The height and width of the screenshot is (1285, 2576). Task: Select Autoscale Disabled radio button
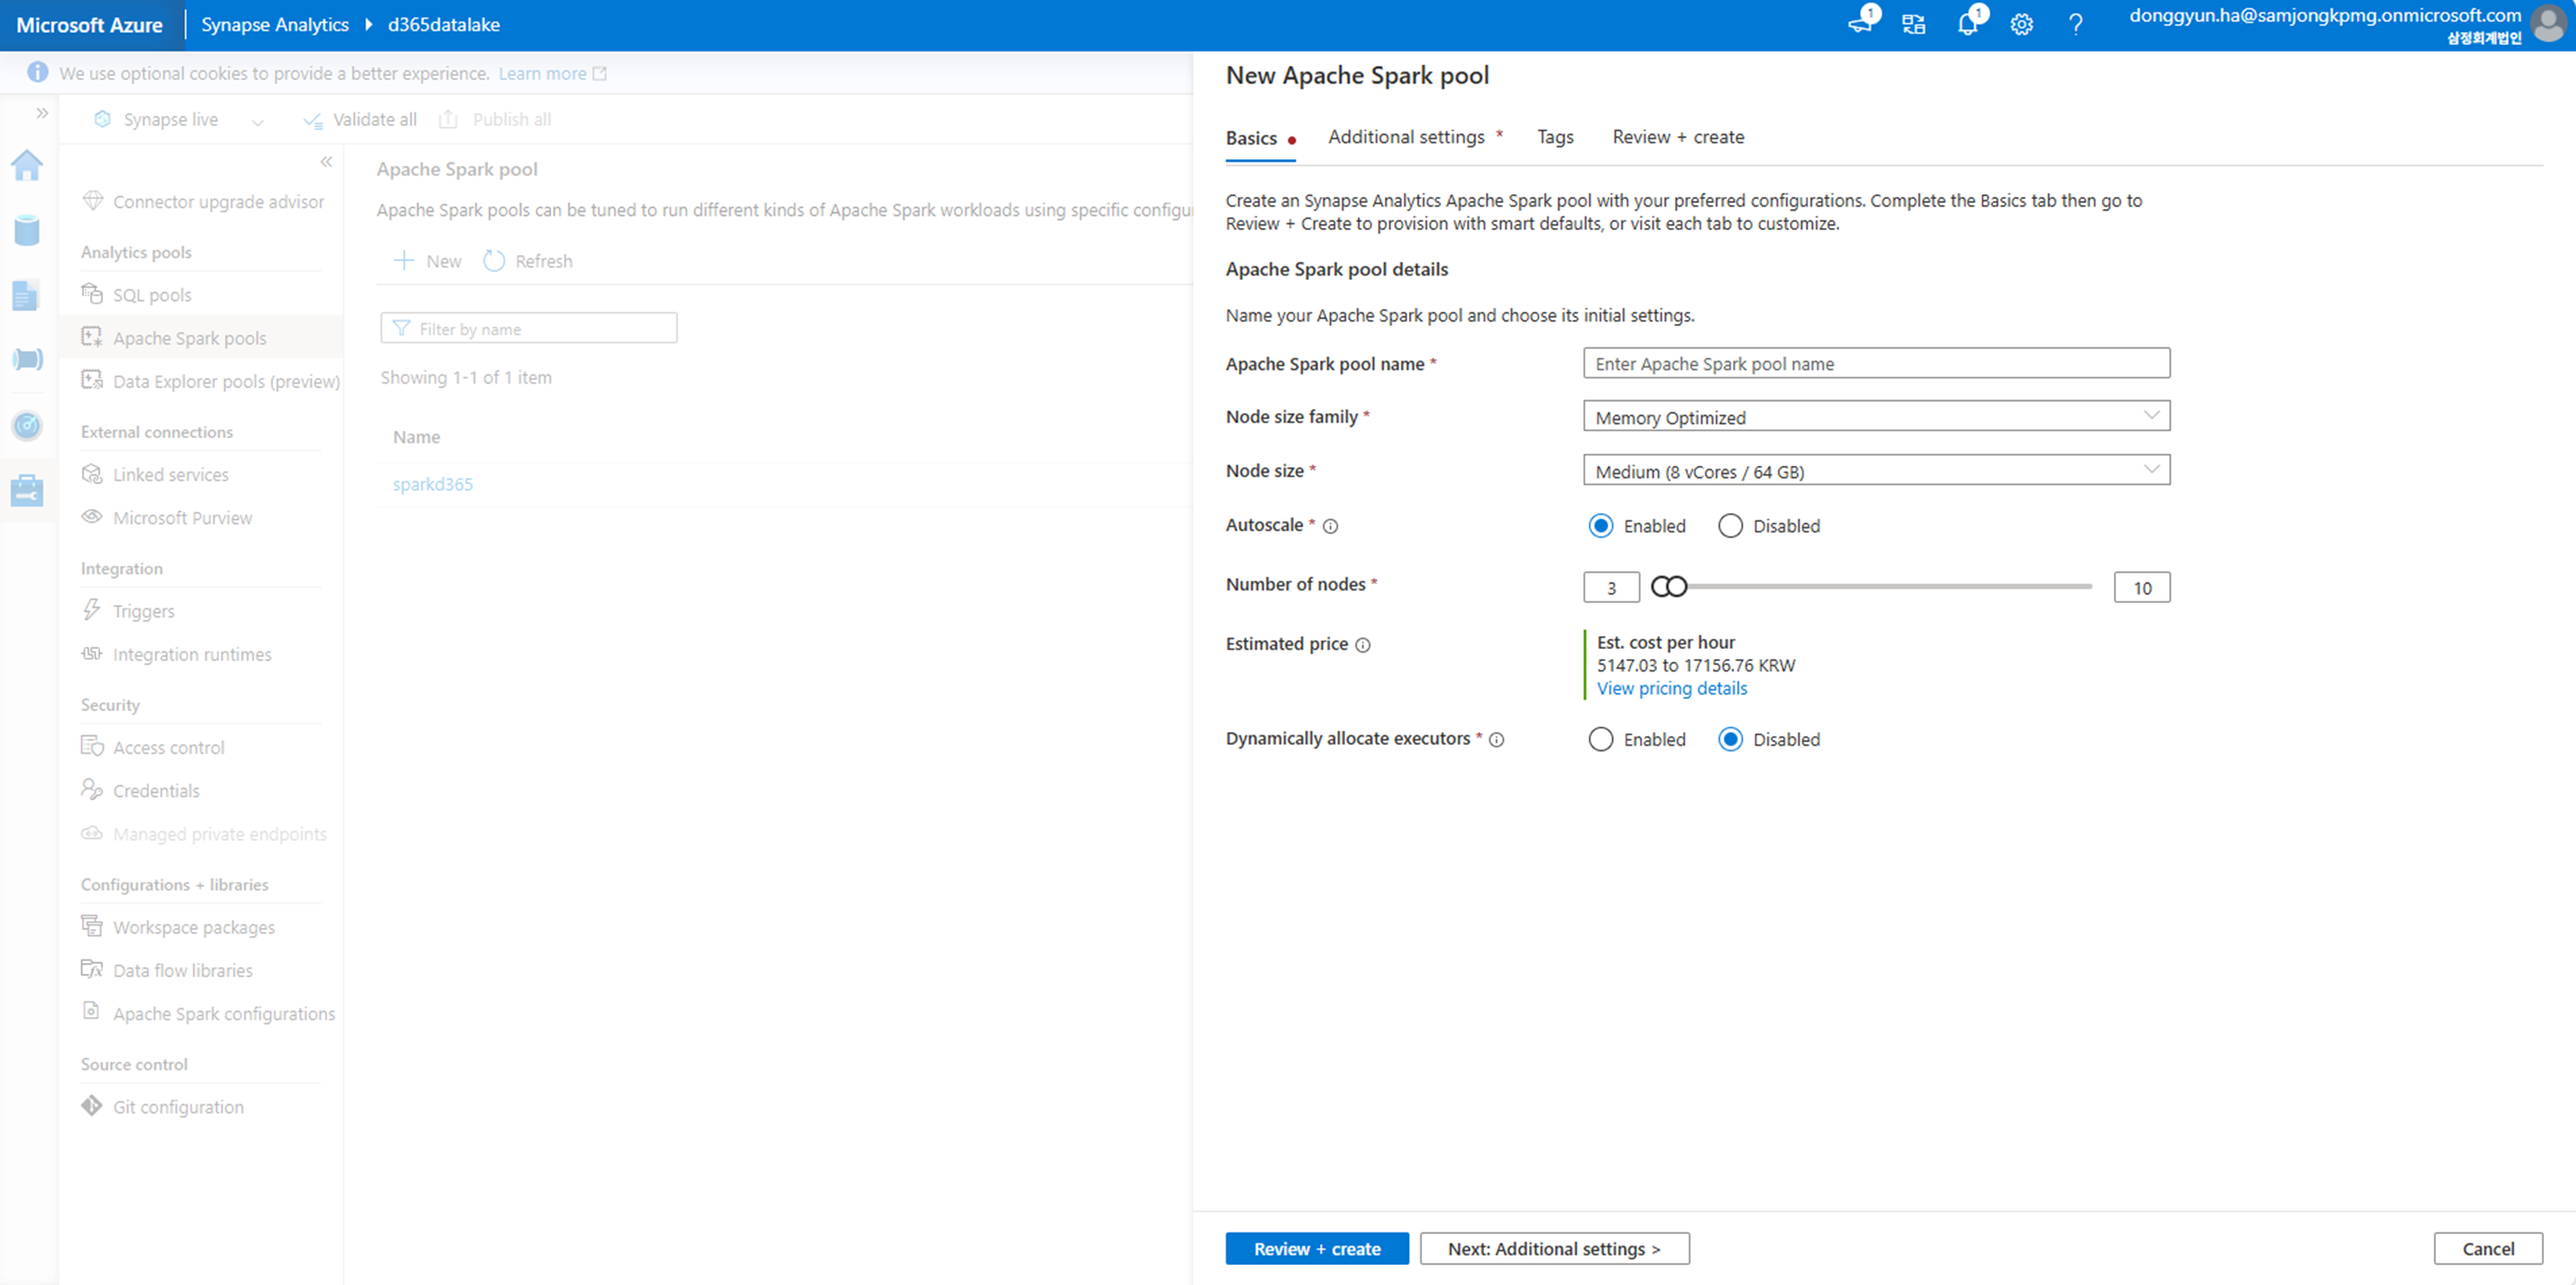[1730, 526]
